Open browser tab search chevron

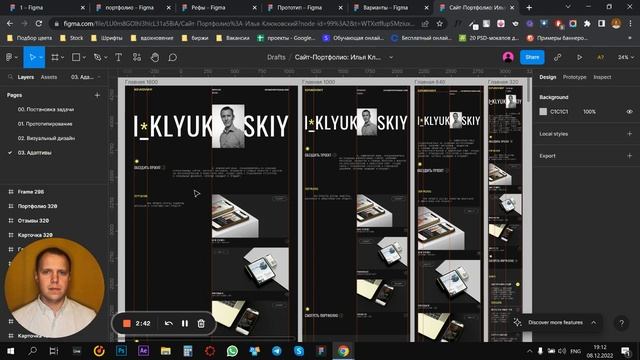pos(568,7)
